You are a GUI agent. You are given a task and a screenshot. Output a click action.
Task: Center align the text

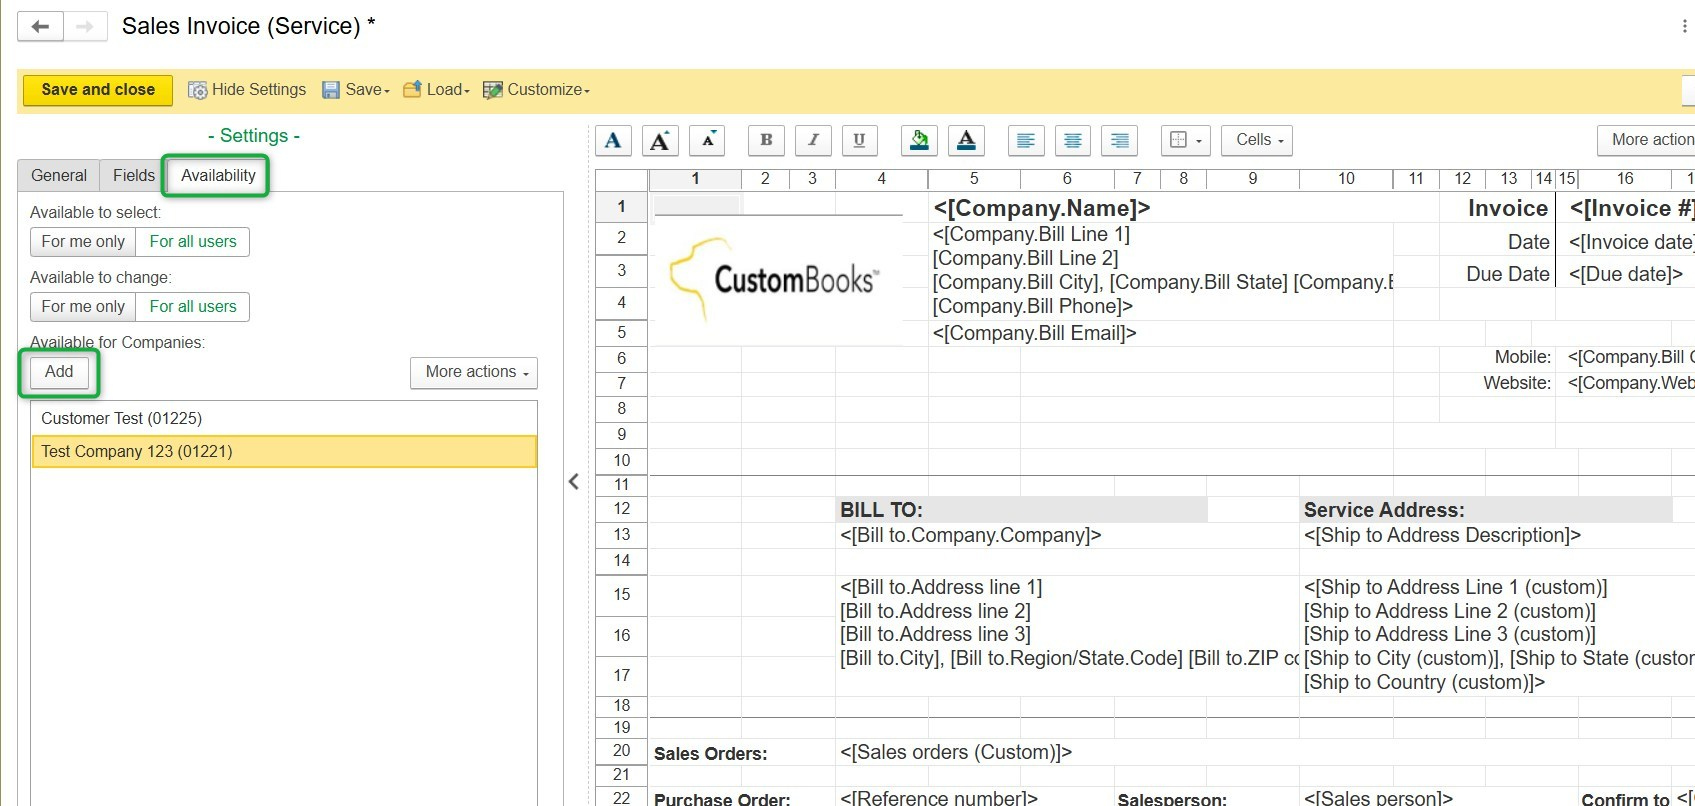coord(1072,141)
